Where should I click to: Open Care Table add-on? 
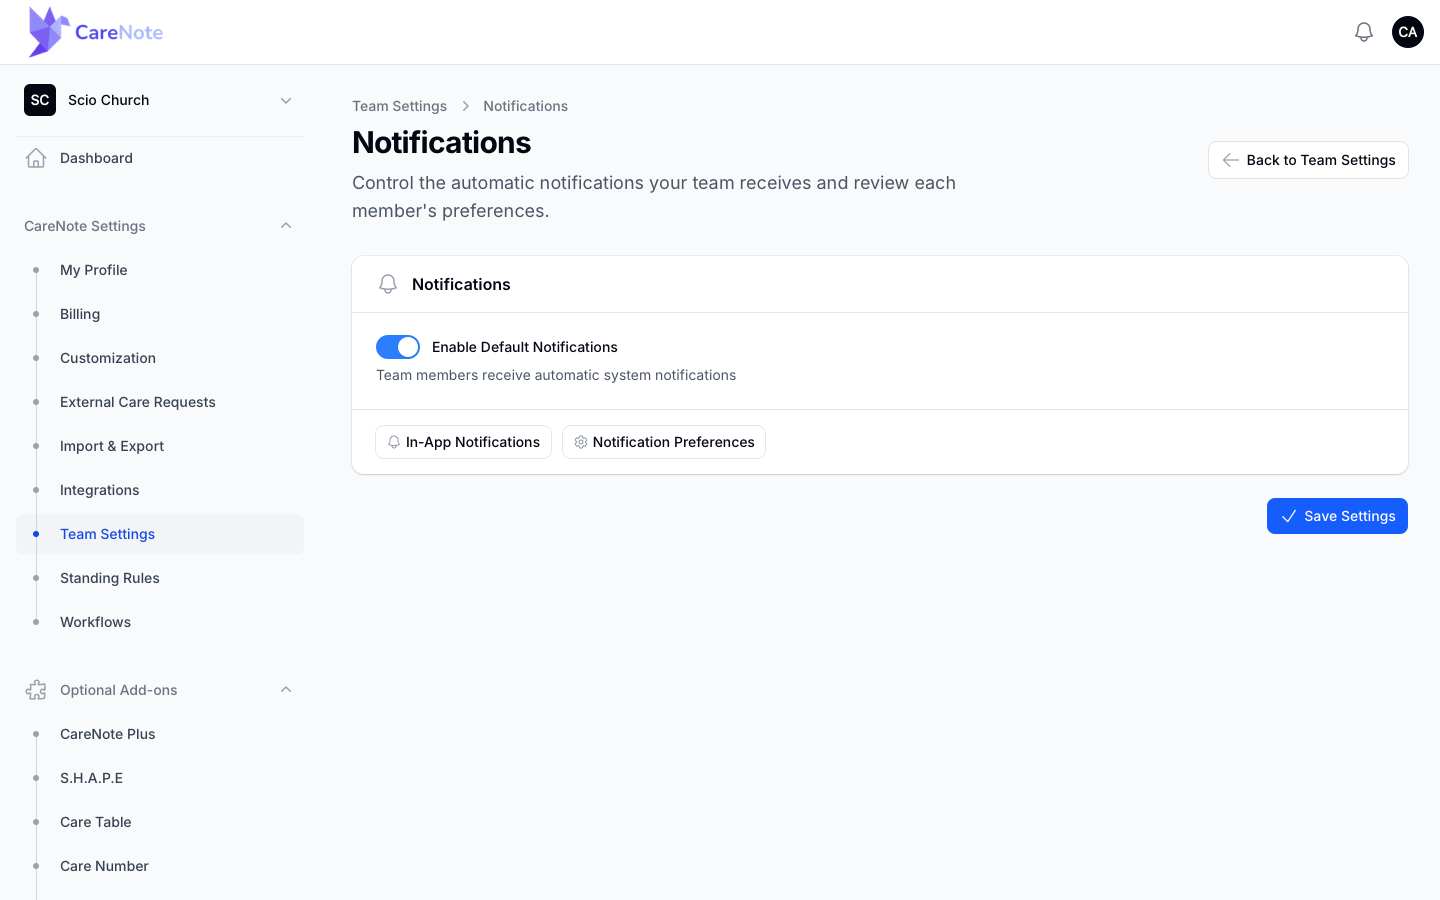[x=160, y=822]
